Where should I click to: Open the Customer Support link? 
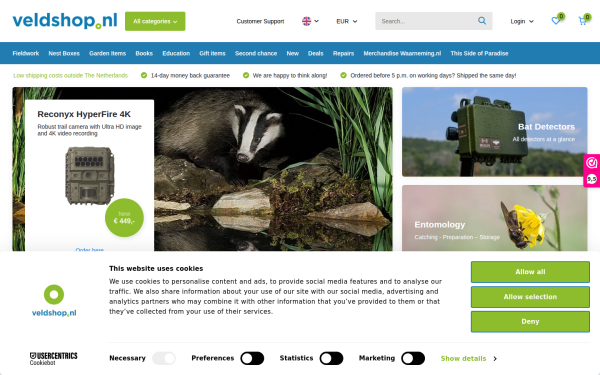pos(260,21)
